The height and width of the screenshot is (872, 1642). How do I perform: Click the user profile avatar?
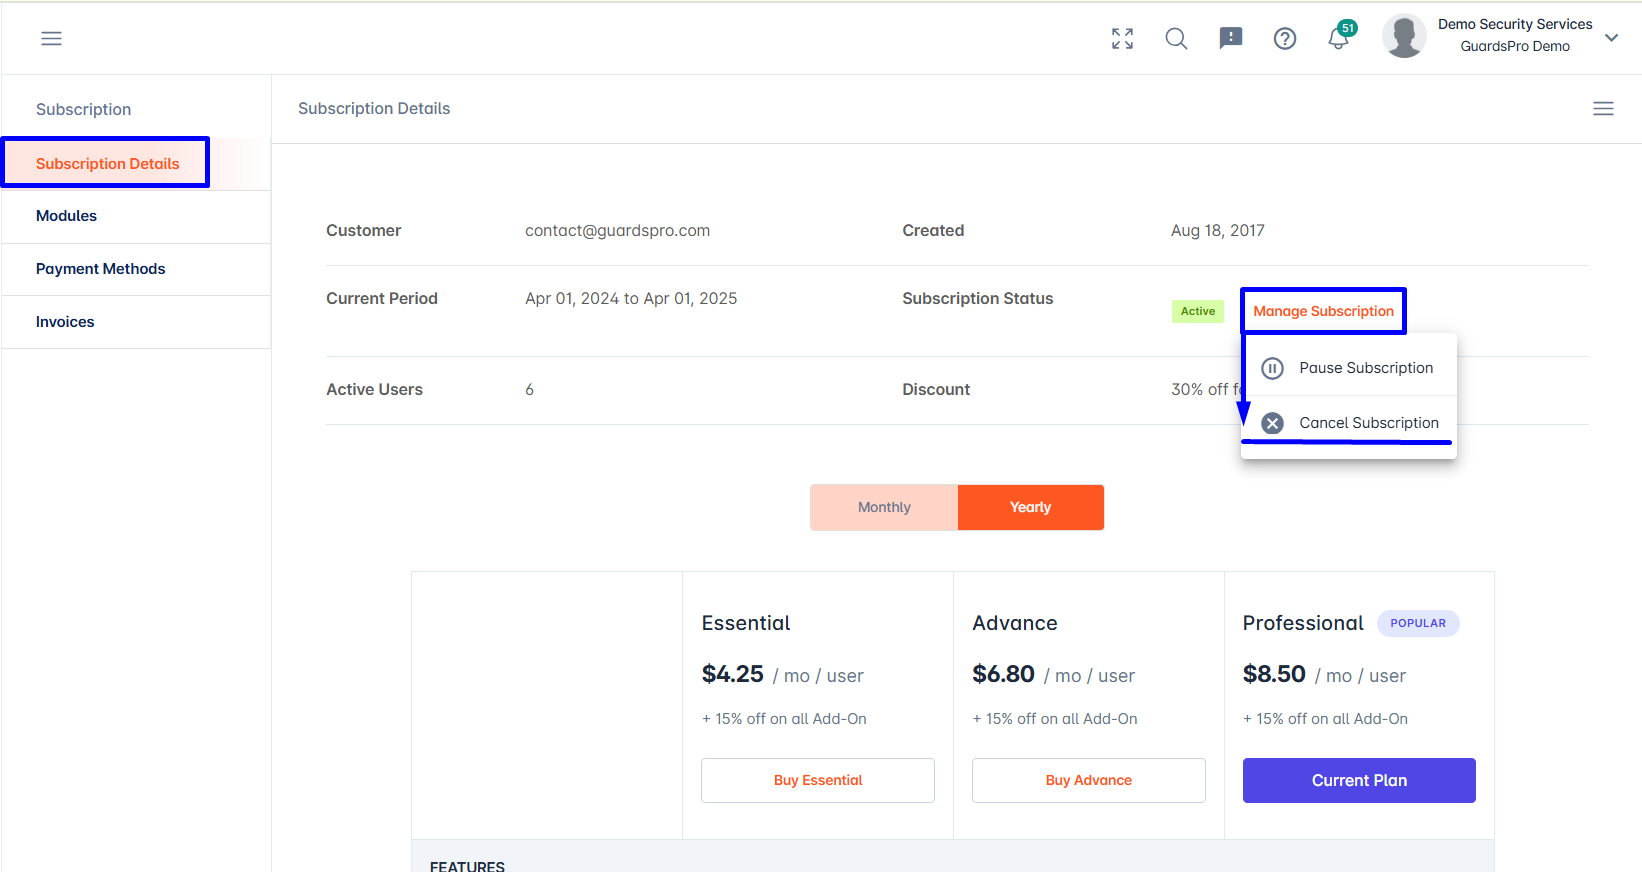1403,36
